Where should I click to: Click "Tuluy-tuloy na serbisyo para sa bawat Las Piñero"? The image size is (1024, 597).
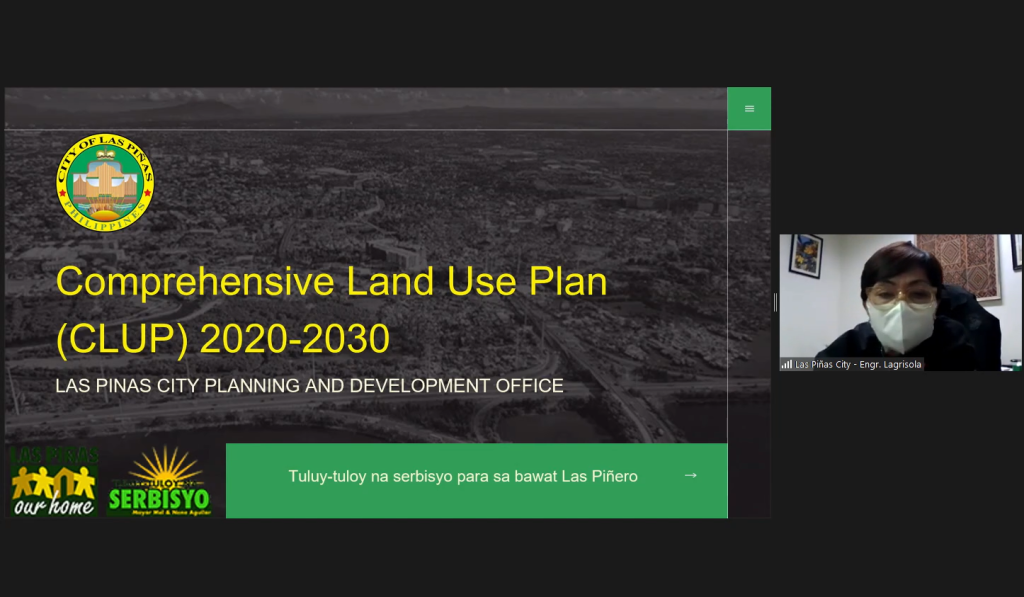(463, 476)
